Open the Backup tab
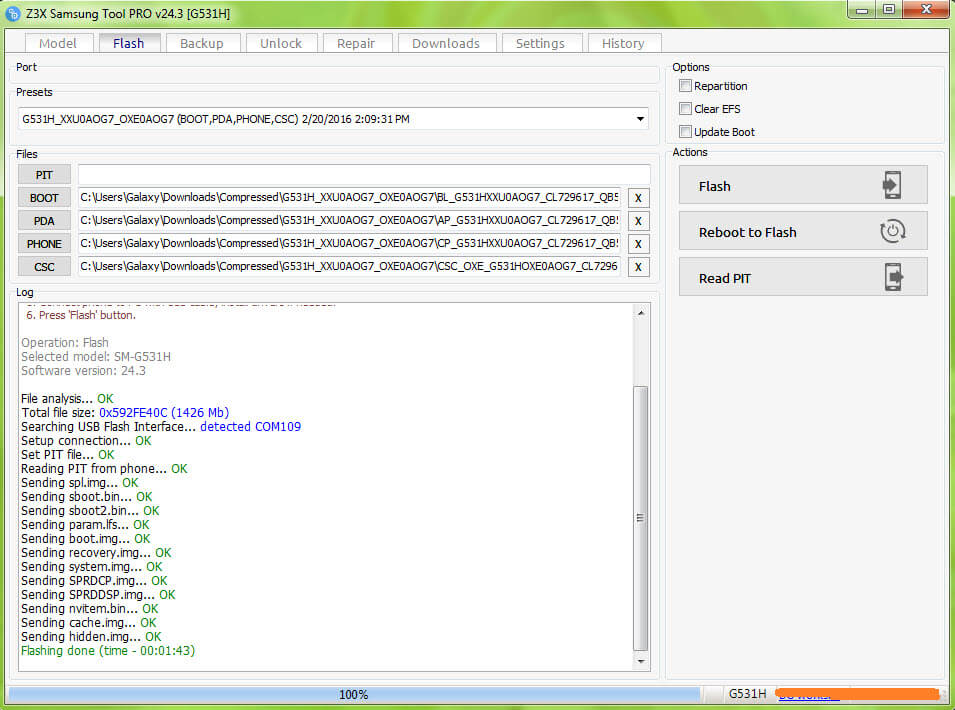 point(202,43)
